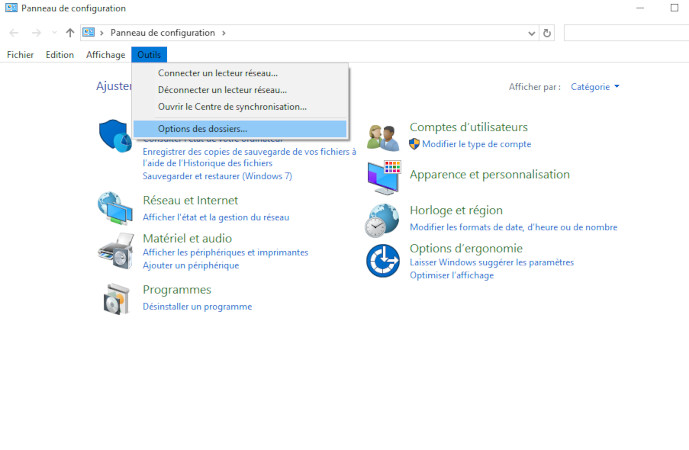Select Connecter un lecteur réseau
The width and height of the screenshot is (689, 450).
click(240, 73)
